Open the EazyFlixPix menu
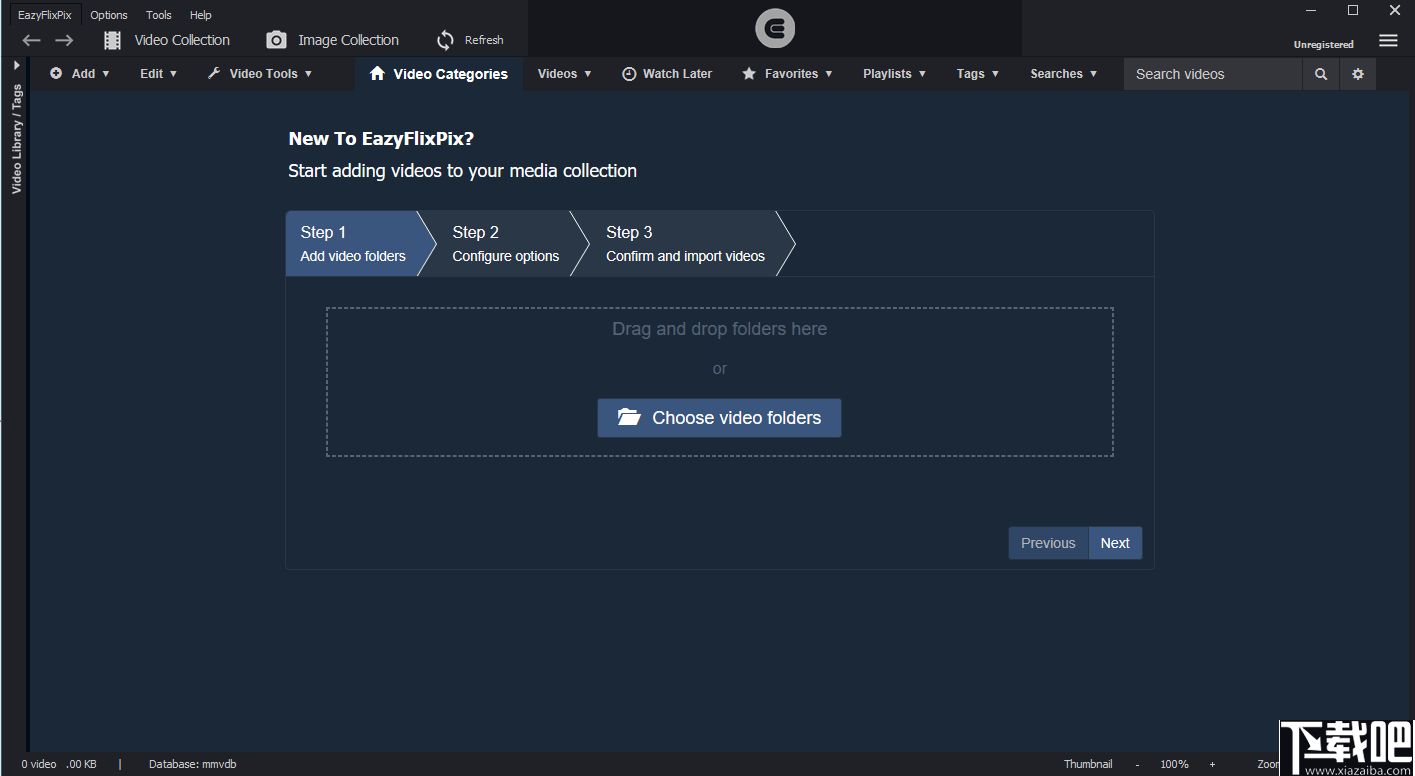The height and width of the screenshot is (776, 1415). pos(45,15)
